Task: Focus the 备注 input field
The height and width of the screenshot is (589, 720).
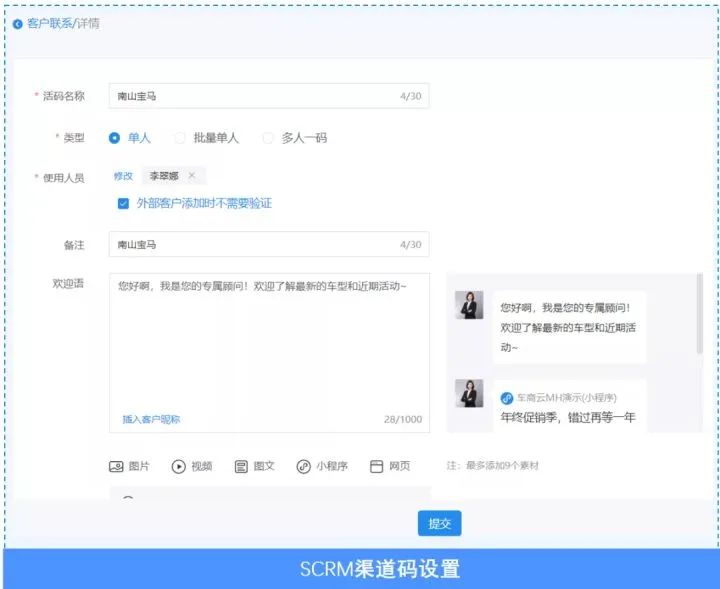Action: (269, 244)
